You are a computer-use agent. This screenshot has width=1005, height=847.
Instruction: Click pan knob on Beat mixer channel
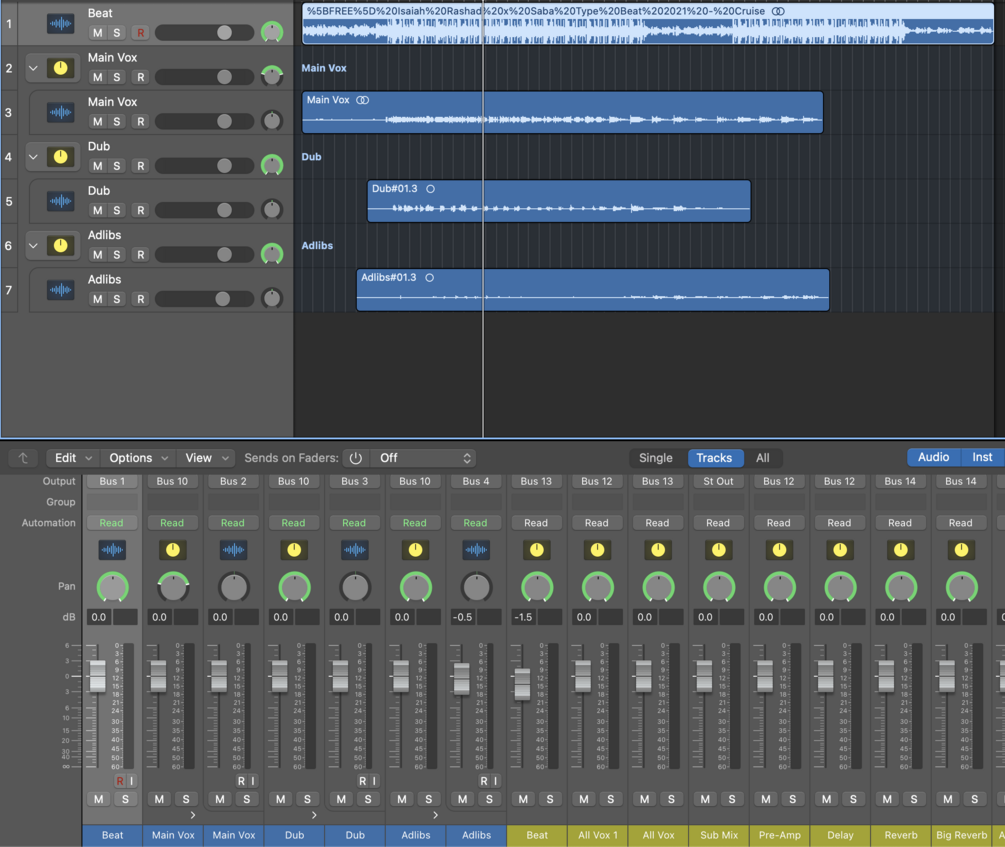click(x=112, y=587)
